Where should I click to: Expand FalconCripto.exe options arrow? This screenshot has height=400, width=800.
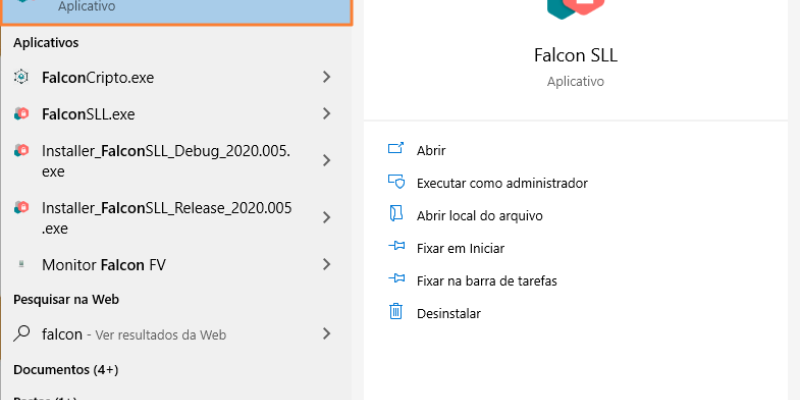pyautogui.click(x=327, y=77)
